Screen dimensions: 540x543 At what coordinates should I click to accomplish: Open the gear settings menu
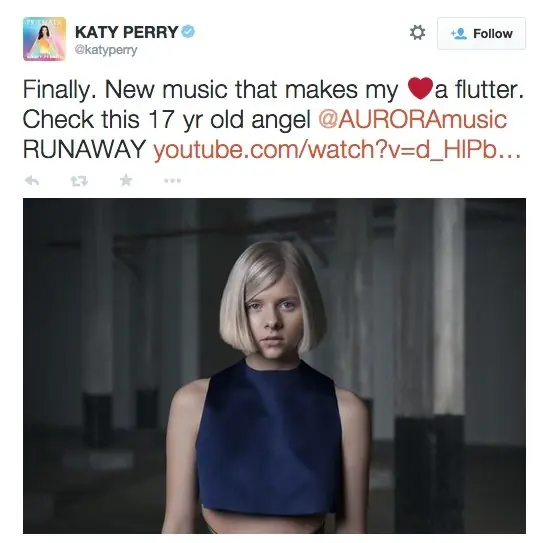(417, 33)
